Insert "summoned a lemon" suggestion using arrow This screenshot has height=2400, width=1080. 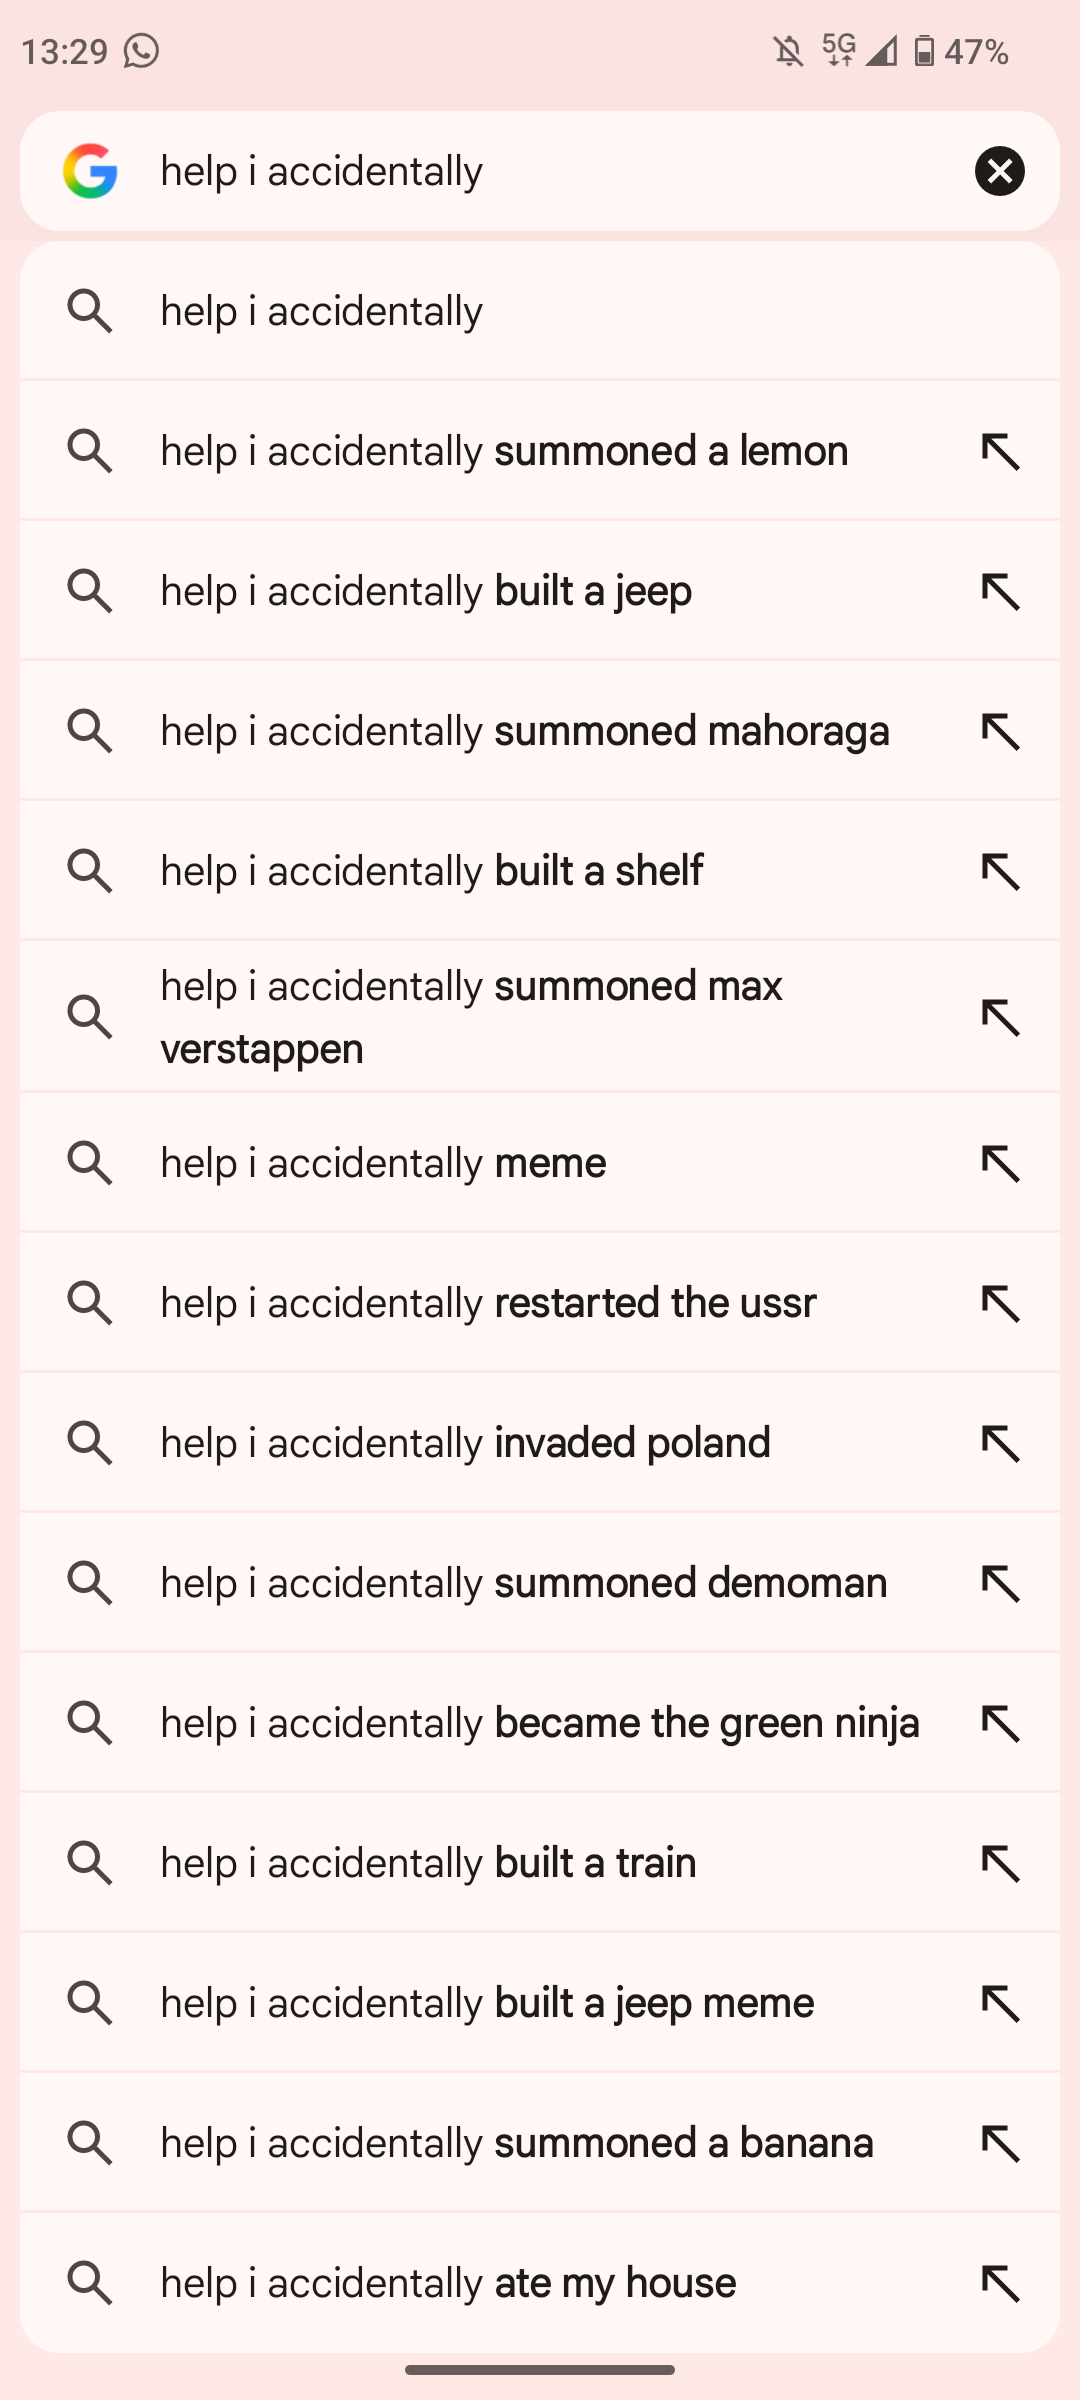[1000, 452]
